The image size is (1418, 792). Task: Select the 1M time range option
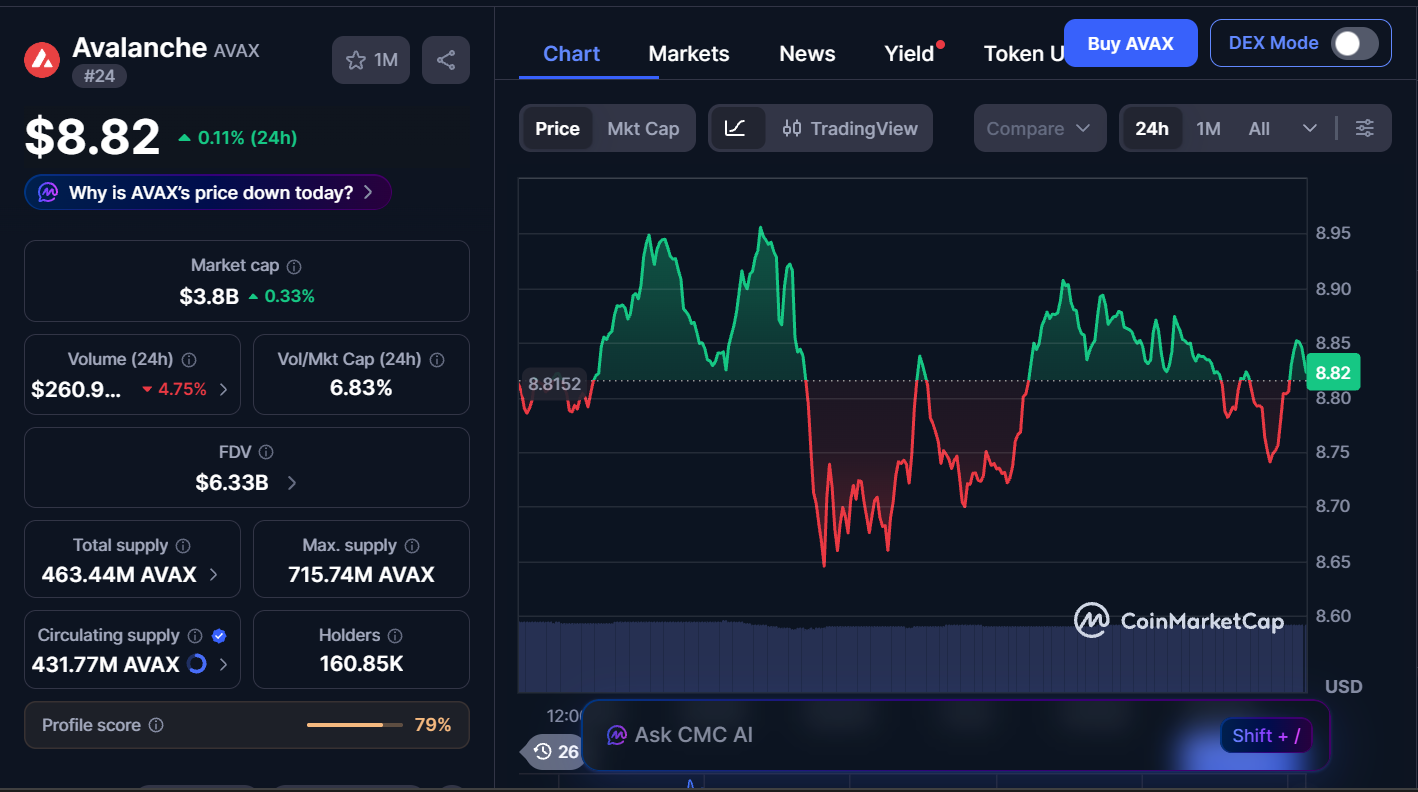1208,128
